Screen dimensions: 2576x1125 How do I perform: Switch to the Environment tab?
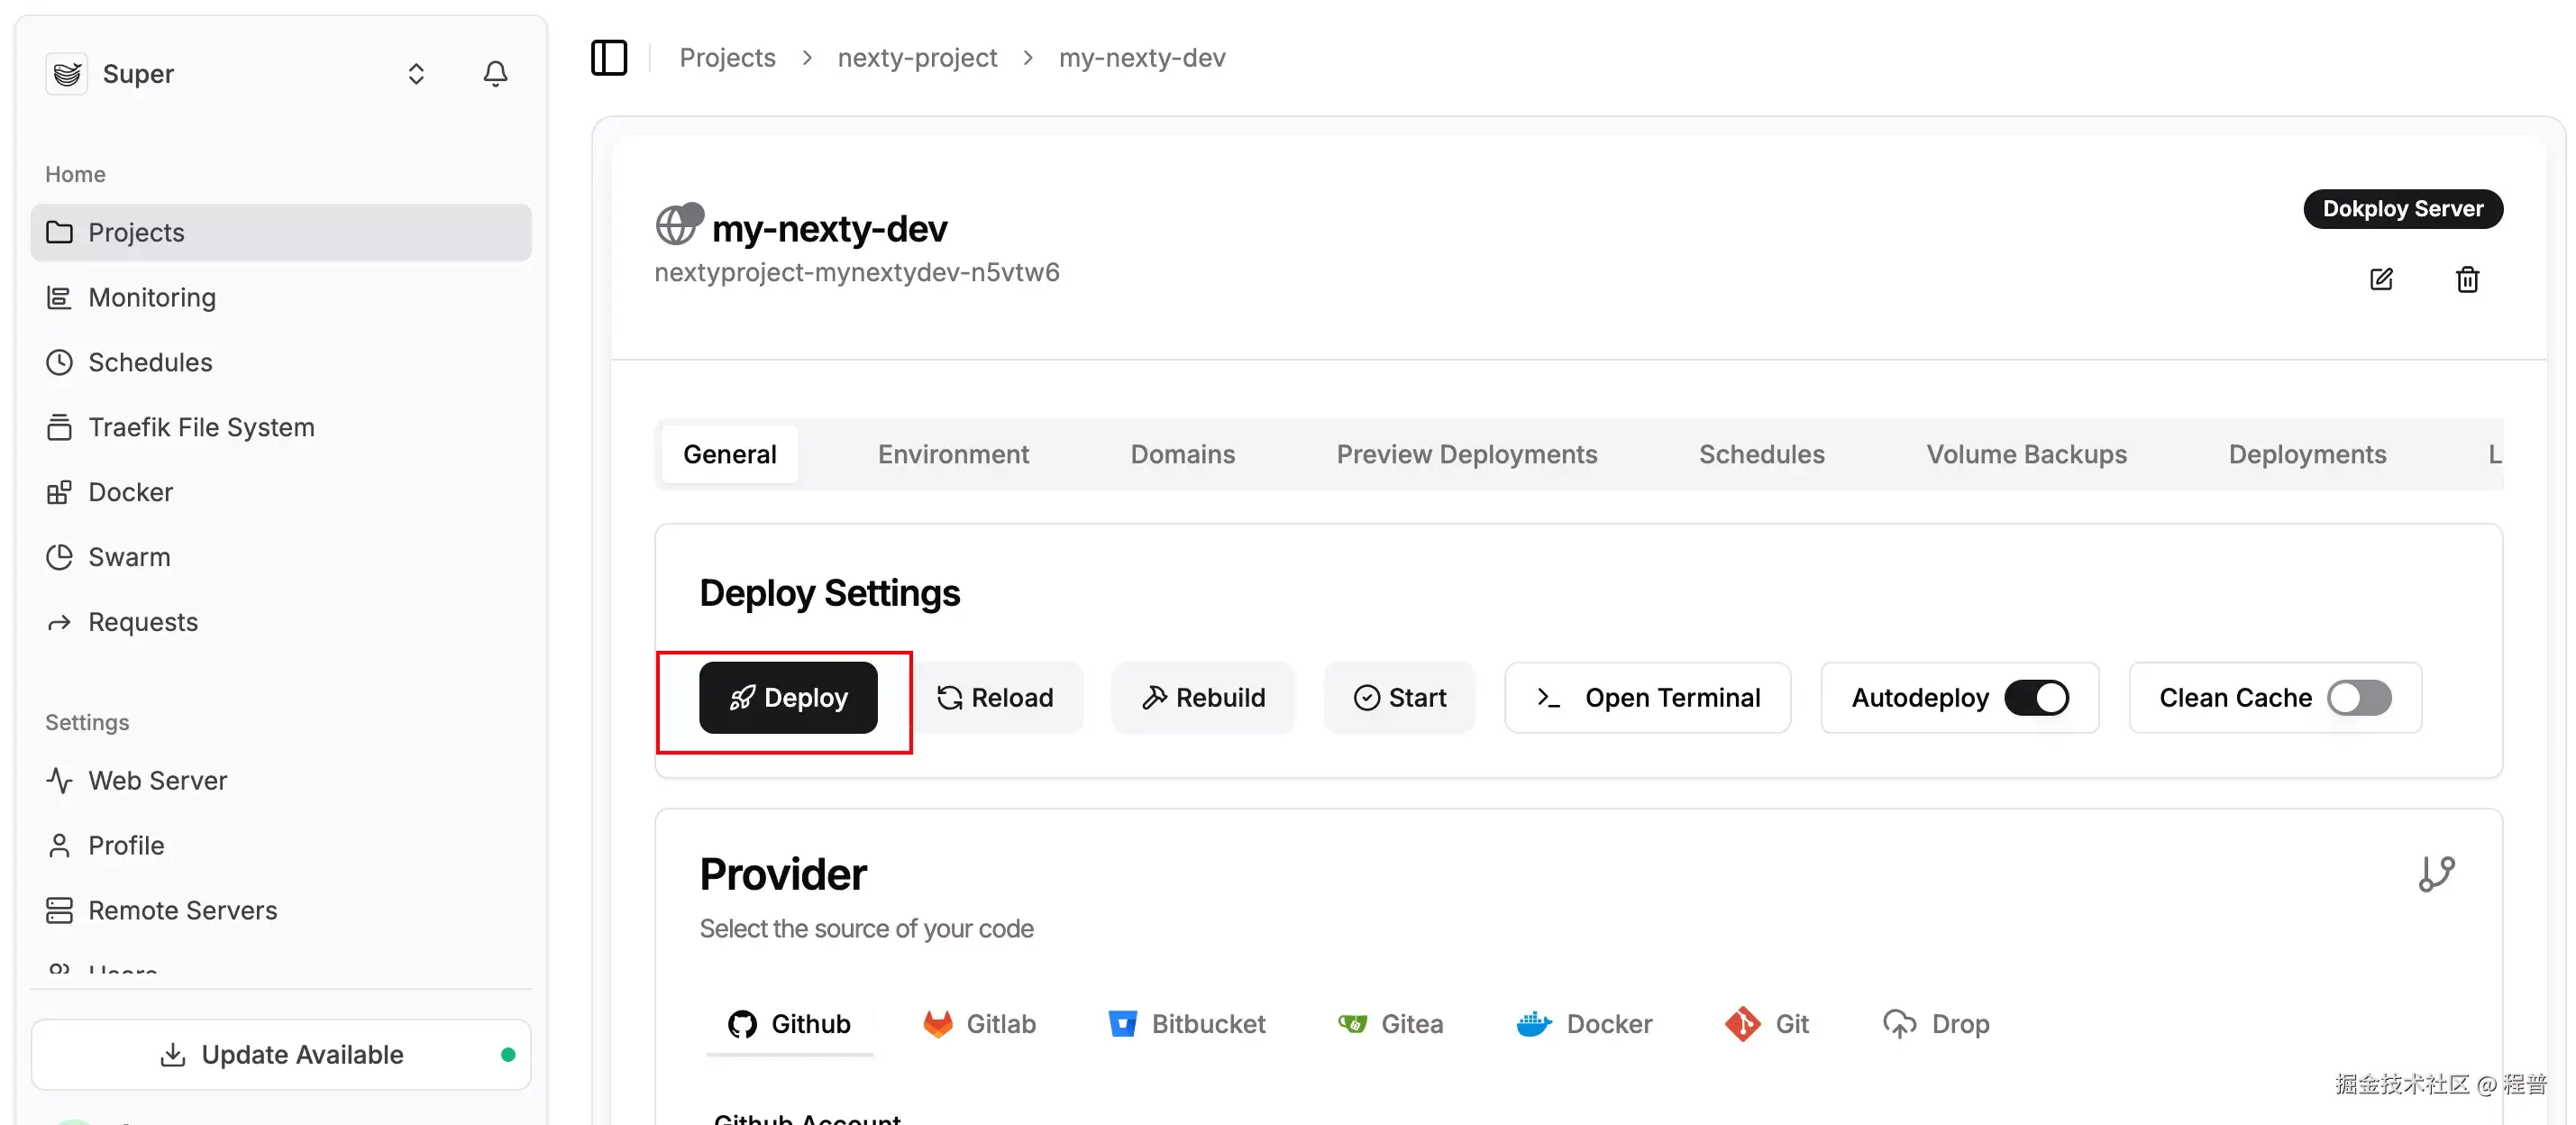point(953,454)
